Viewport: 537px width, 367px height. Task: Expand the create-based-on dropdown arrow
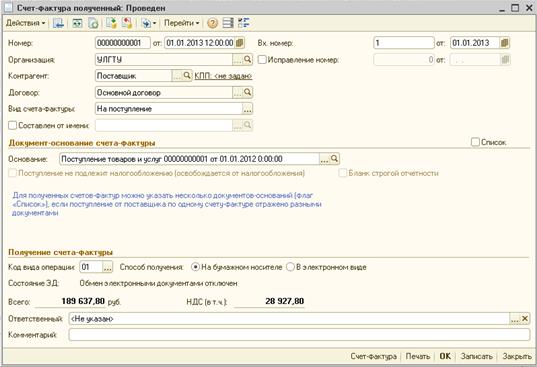tap(154, 23)
